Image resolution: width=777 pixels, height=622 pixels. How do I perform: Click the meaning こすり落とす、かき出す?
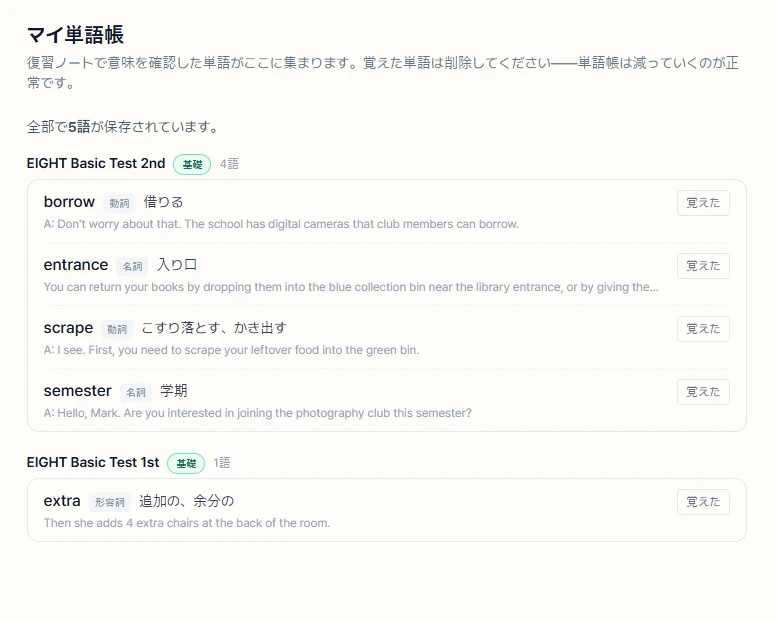click(x=214, y=328)
